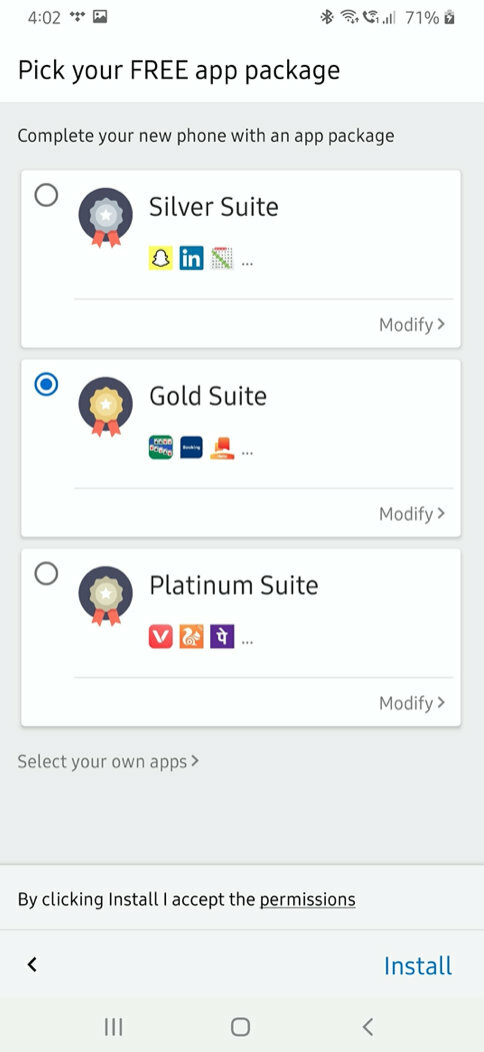Screen dimensions: 484x1052
Task: Select the Silver Suite radio button
Action: pyautogui.click(x=46, y=195)
